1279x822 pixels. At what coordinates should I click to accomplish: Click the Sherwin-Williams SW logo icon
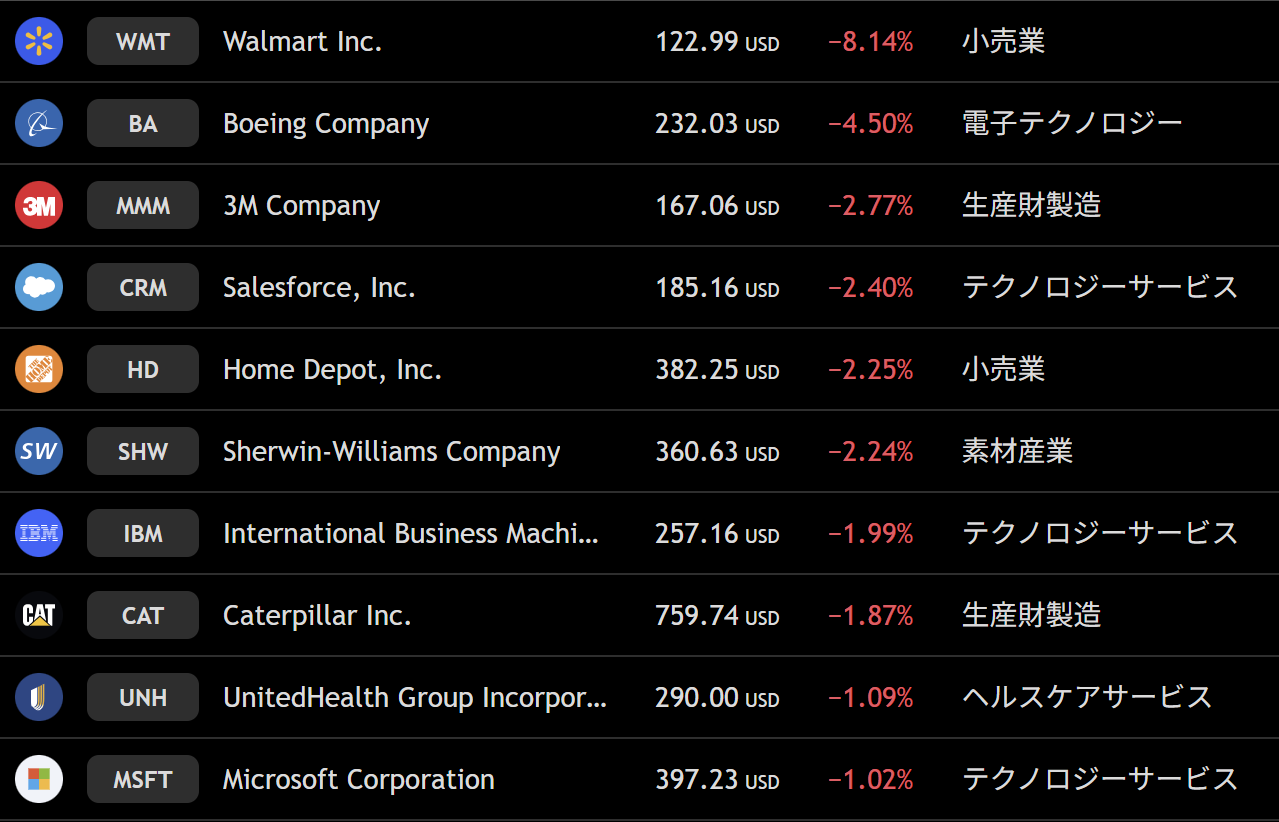[x=39, y=452]
